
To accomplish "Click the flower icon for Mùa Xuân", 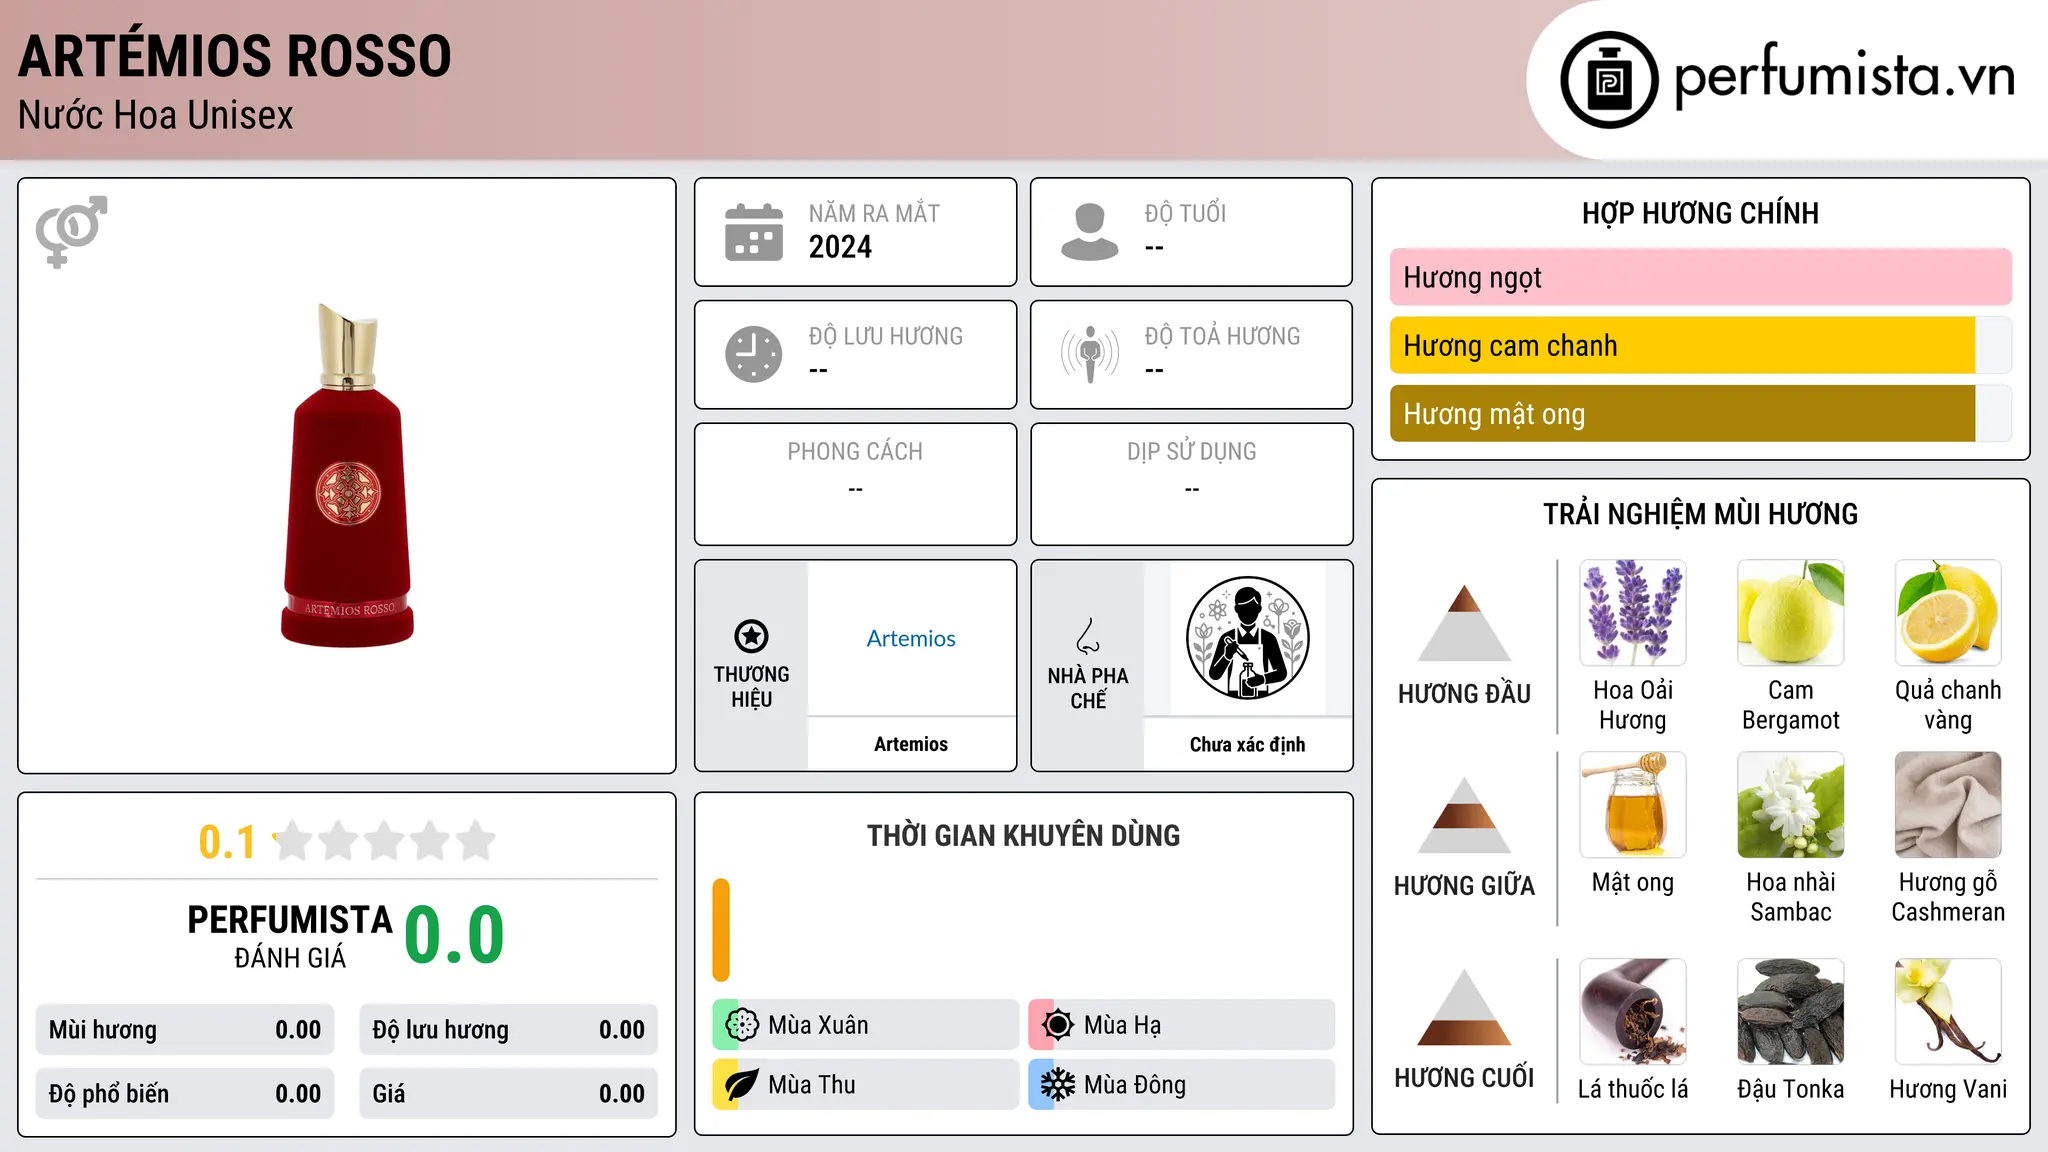I will pyautogui.click(x=742, y=1025).
